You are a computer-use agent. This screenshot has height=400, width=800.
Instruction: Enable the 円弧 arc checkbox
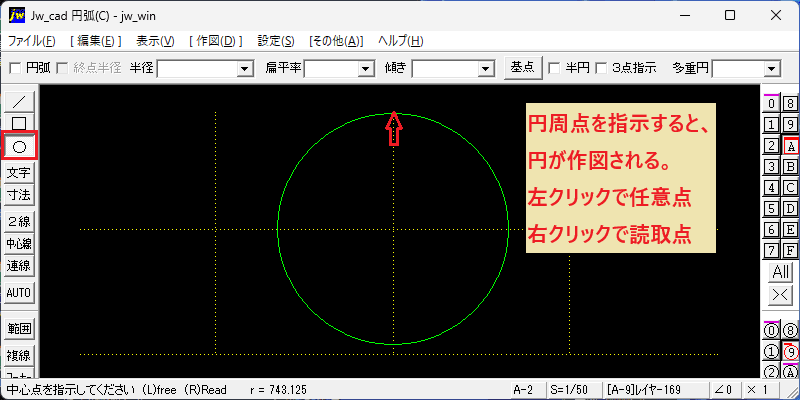tap(16, 68)
